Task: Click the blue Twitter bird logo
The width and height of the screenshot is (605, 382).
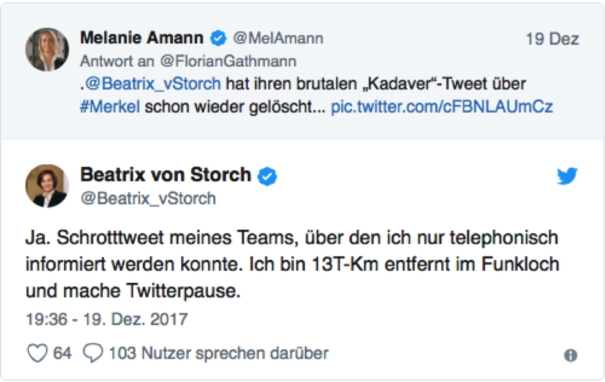Action: pos(567,176)
